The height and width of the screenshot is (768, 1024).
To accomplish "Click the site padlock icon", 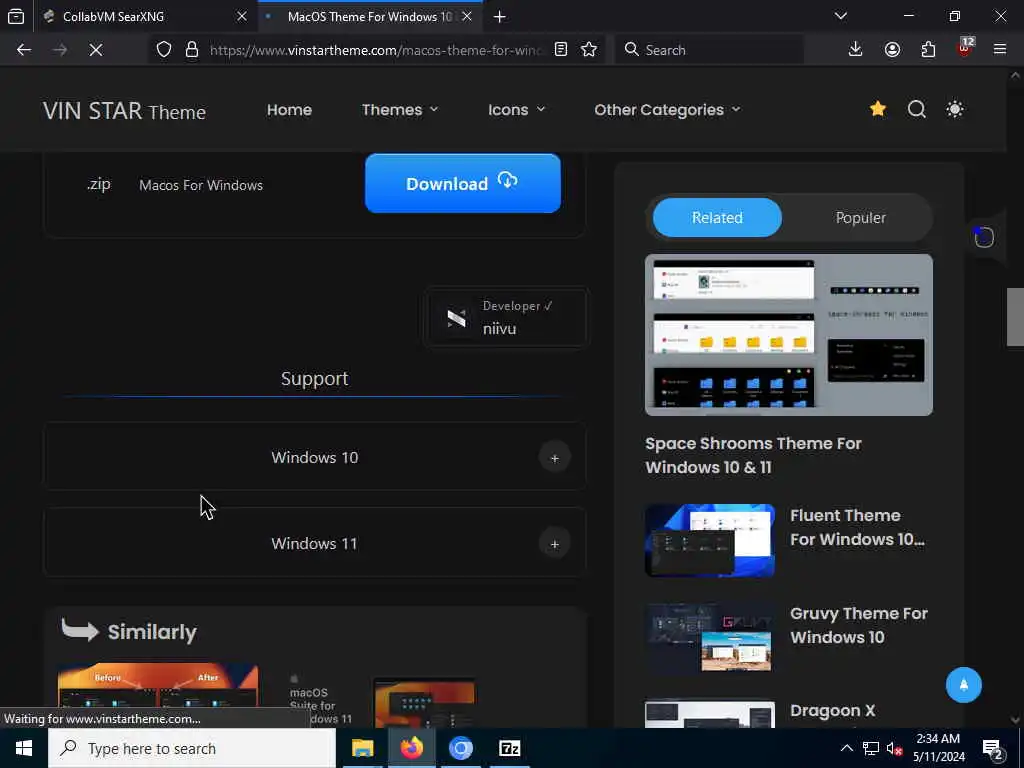I will click(x=191, y=50).
